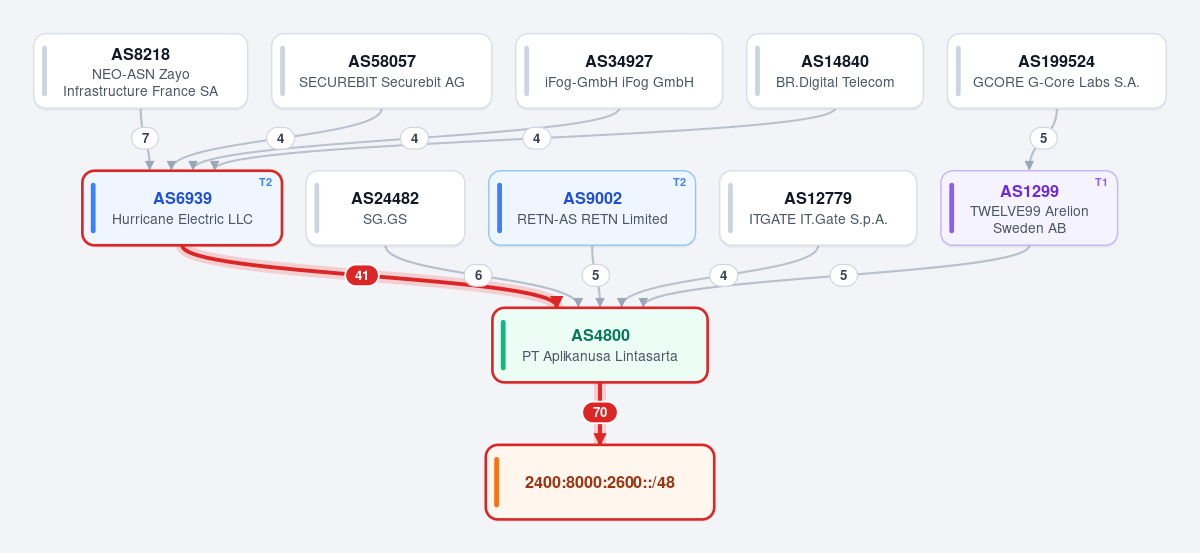Click the 6 badge below AS24482

(x=478, y=275)
